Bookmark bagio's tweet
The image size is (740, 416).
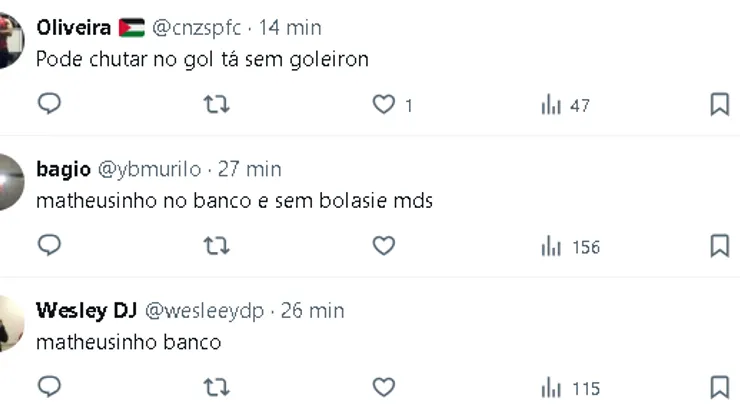point(719,245)
